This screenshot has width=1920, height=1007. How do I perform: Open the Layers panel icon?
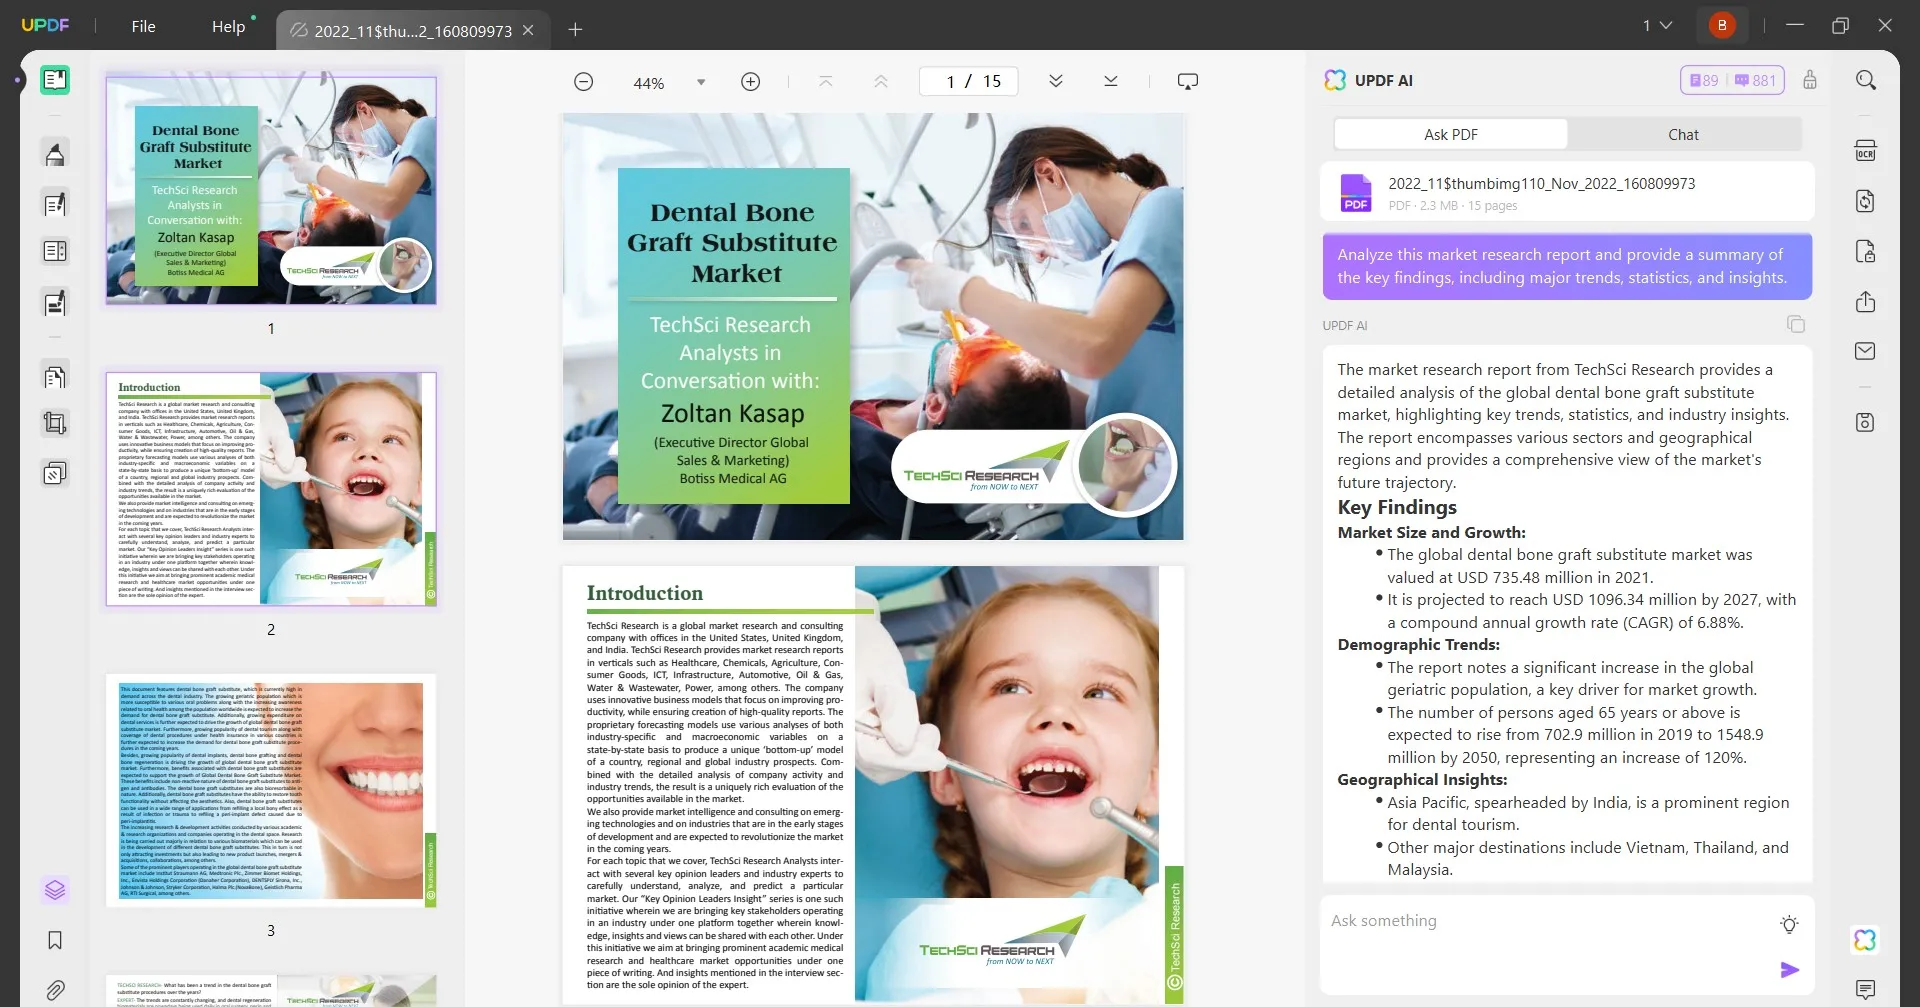pos(55,889)
